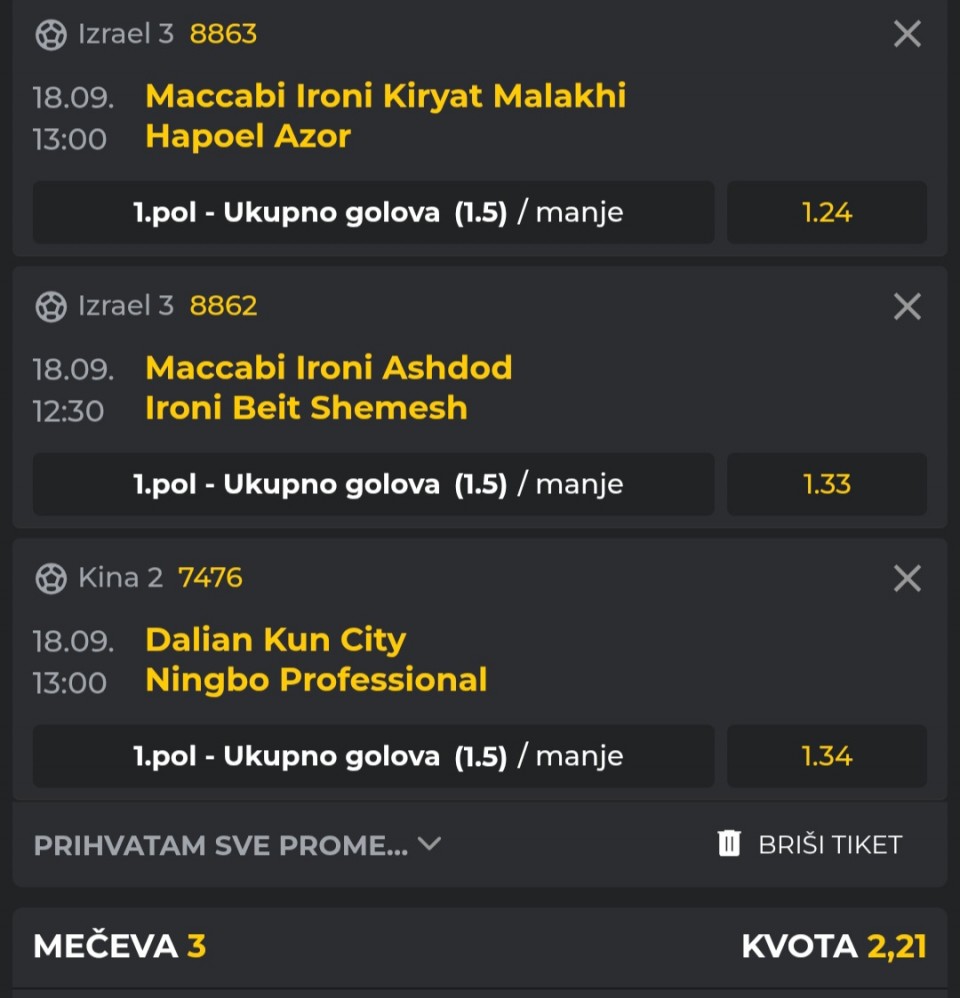Open the bet type for Hapoel Azor match
Viewport: 960px width, 998px height.
tap(373, 212)
